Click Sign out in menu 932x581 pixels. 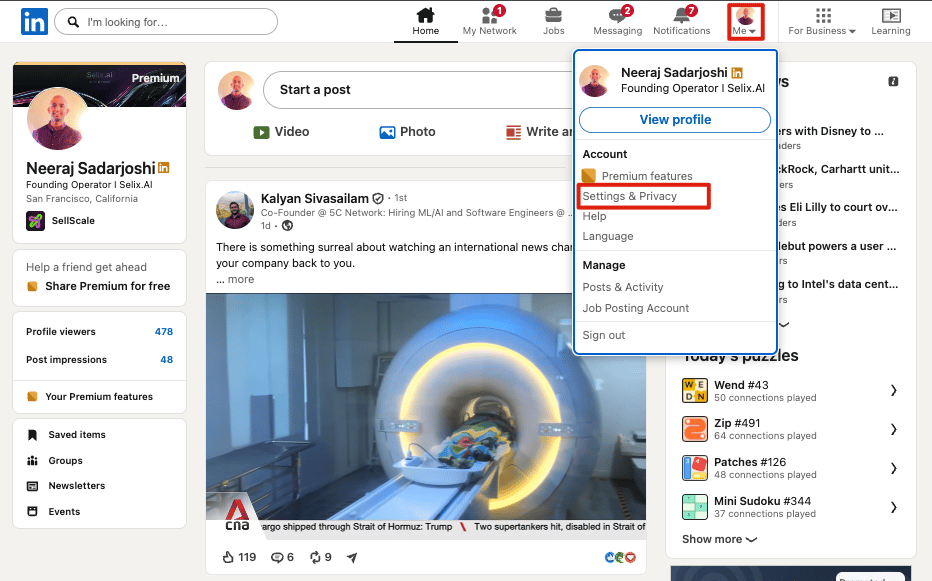pyautogui.click(x=603, y=335)
